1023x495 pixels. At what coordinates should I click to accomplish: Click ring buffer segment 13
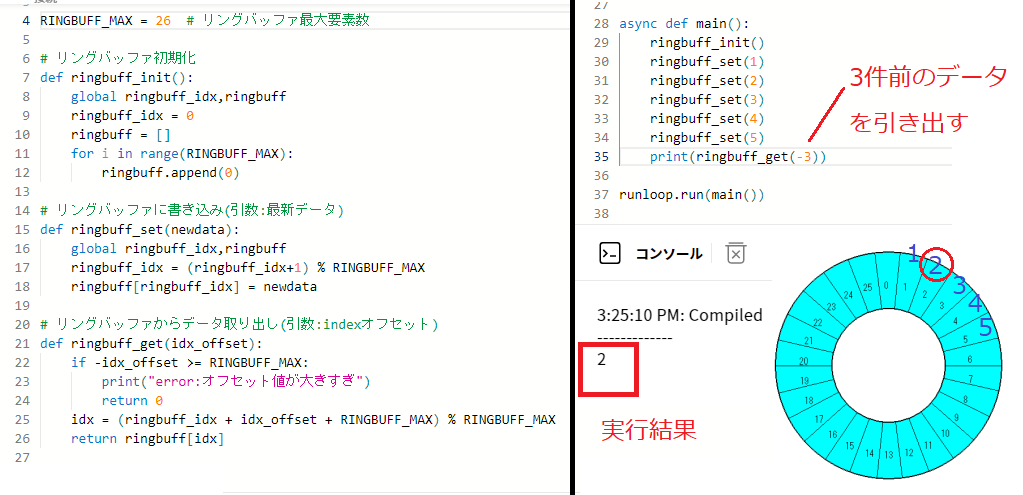[886, 454]
